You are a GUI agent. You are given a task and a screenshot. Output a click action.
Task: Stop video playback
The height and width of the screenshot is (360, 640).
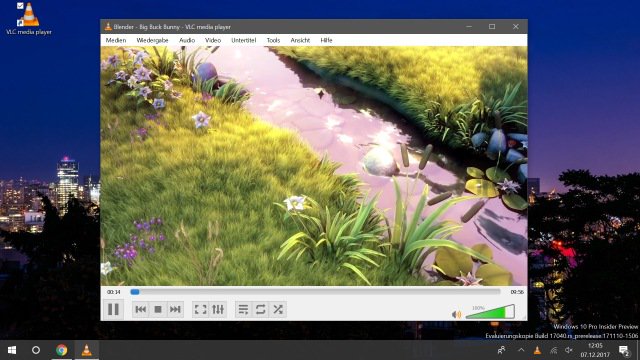point(158,309)
